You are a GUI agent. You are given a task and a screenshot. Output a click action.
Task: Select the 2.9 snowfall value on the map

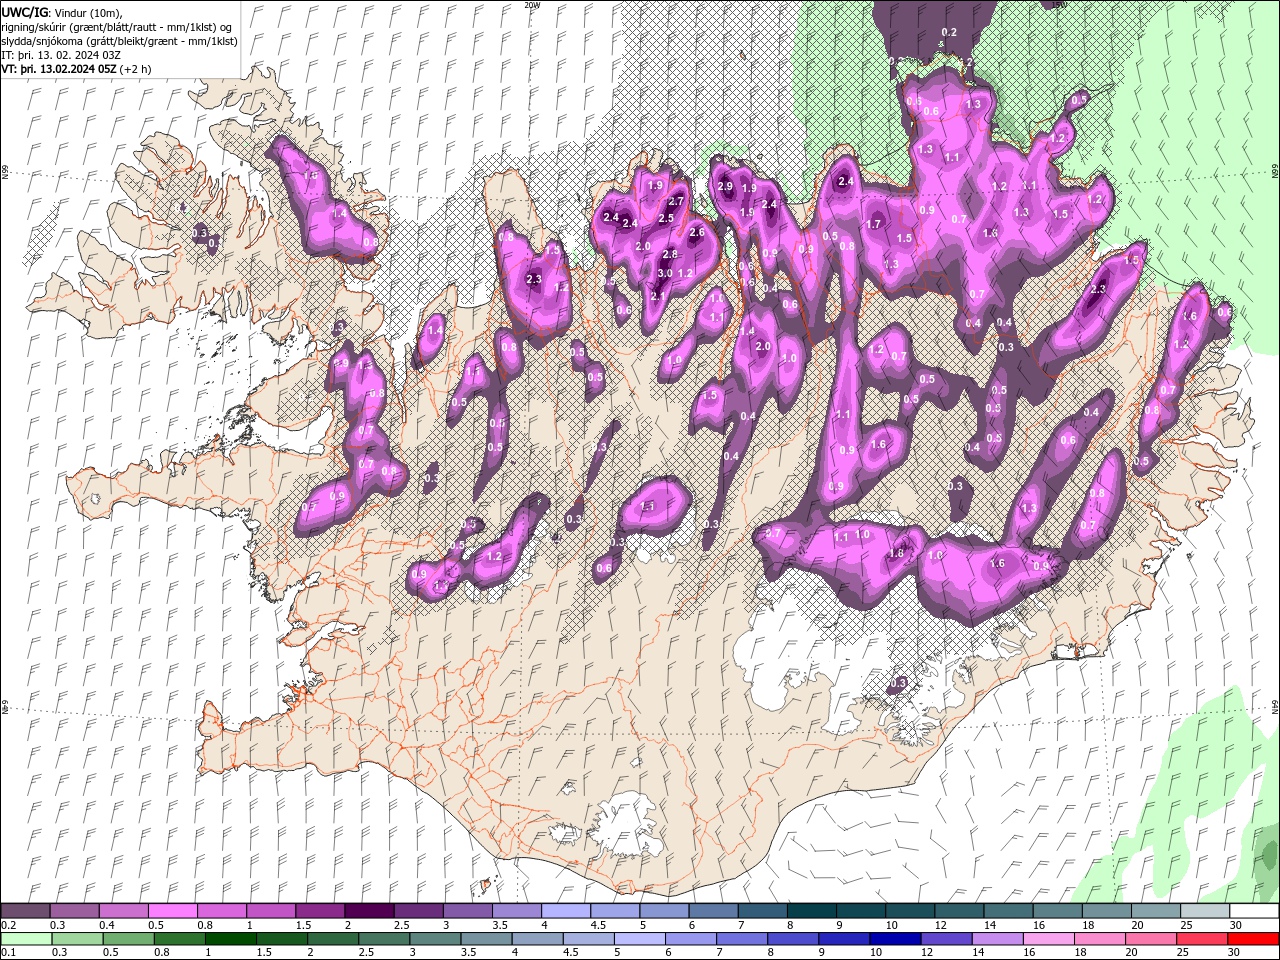(725, 186)
